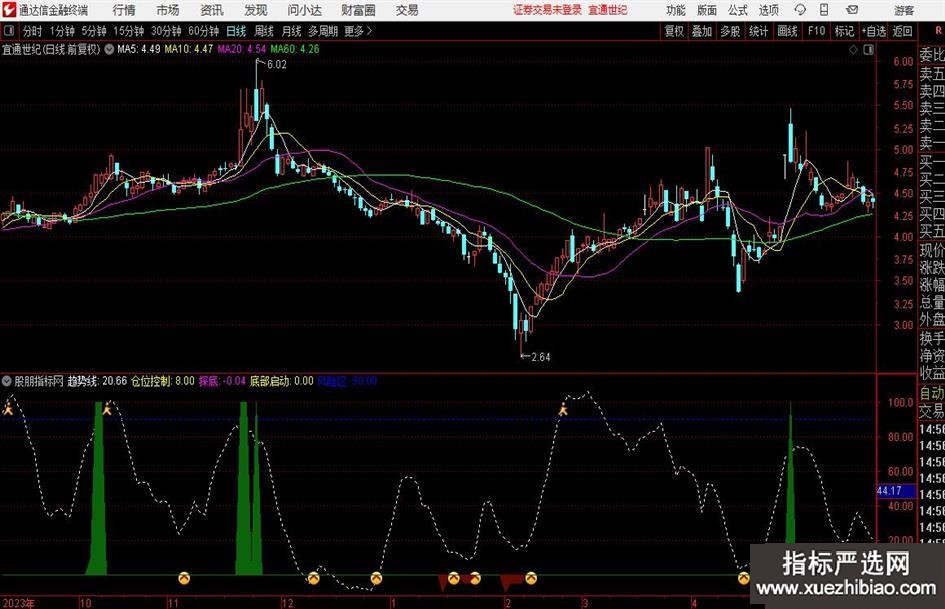Open the F10 company info
This screenshot has height=609, width=945.
tap(816, 31)
